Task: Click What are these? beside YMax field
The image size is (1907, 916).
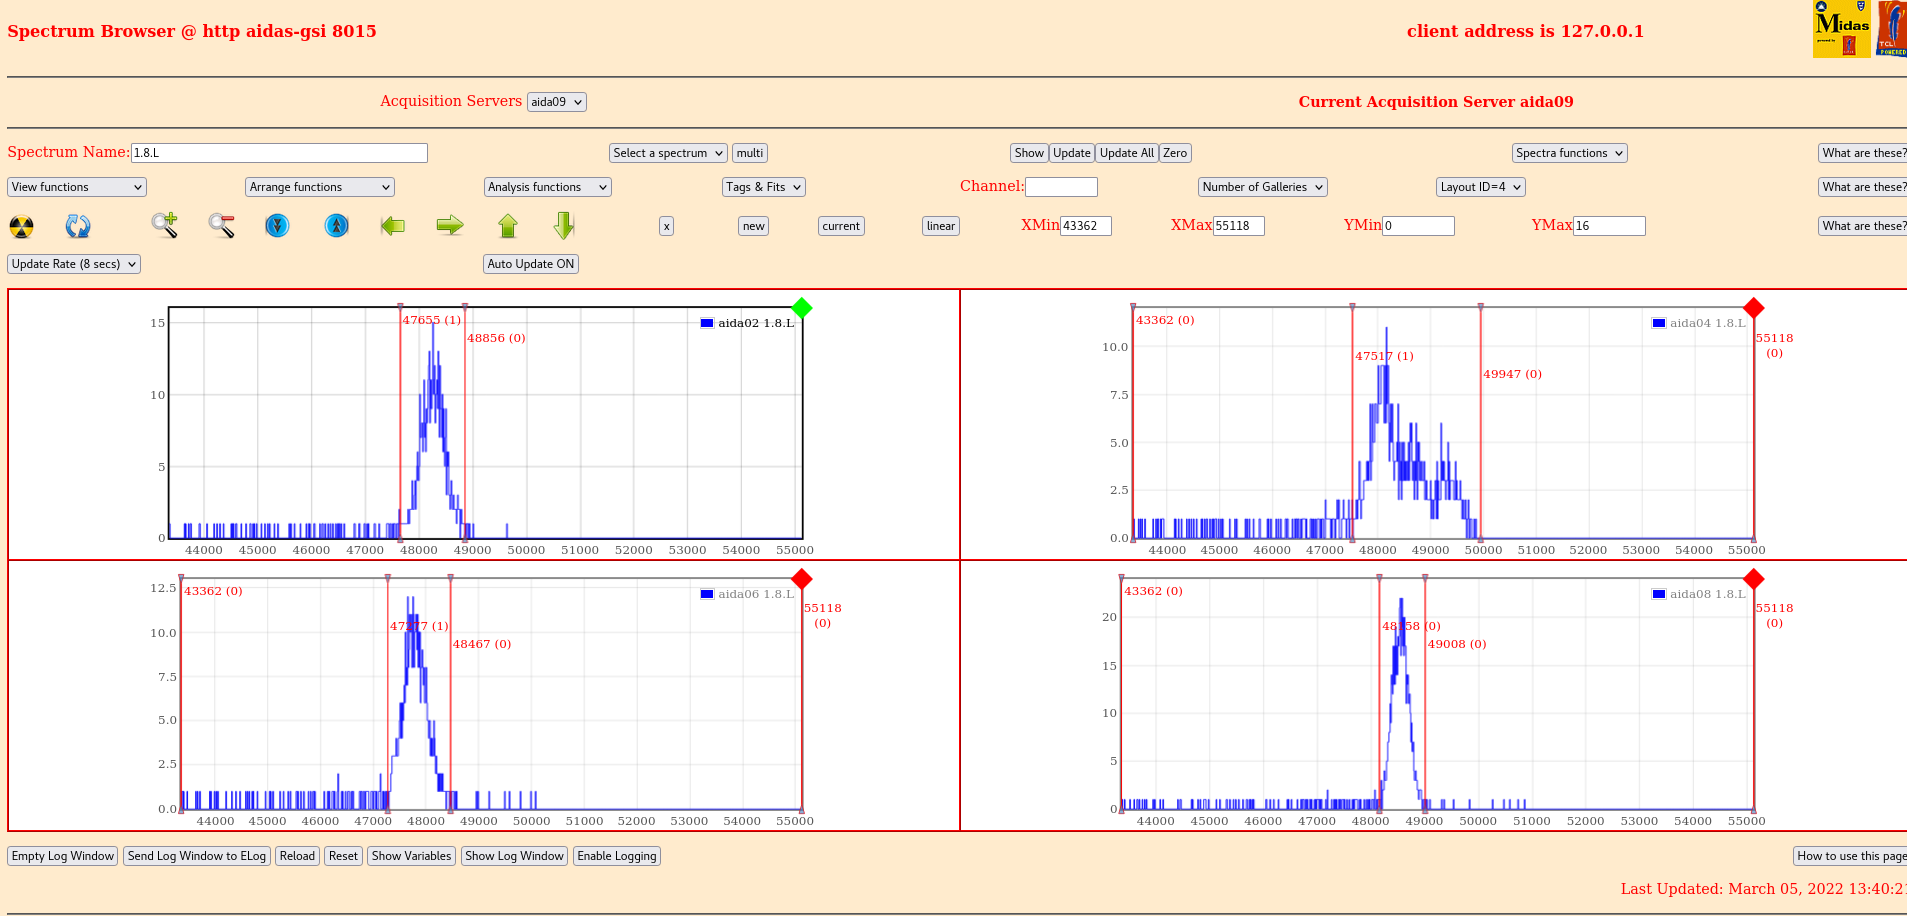Action: click(x=1863, y=226)
